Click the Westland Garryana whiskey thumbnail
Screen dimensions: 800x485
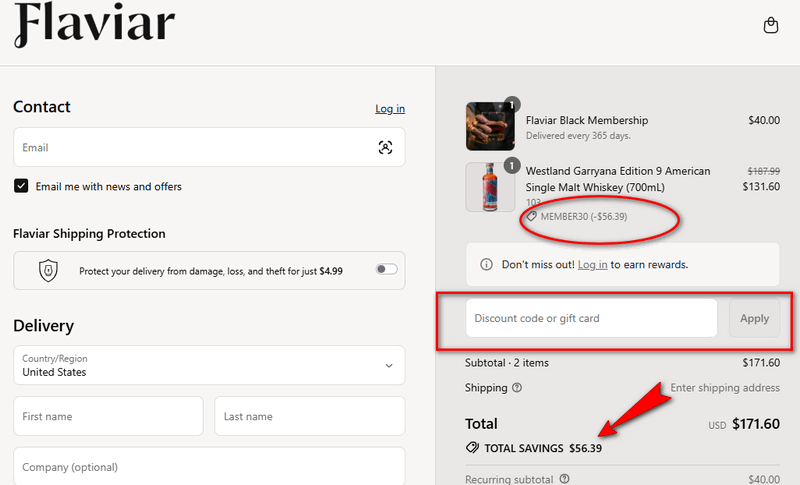point(490,187)
